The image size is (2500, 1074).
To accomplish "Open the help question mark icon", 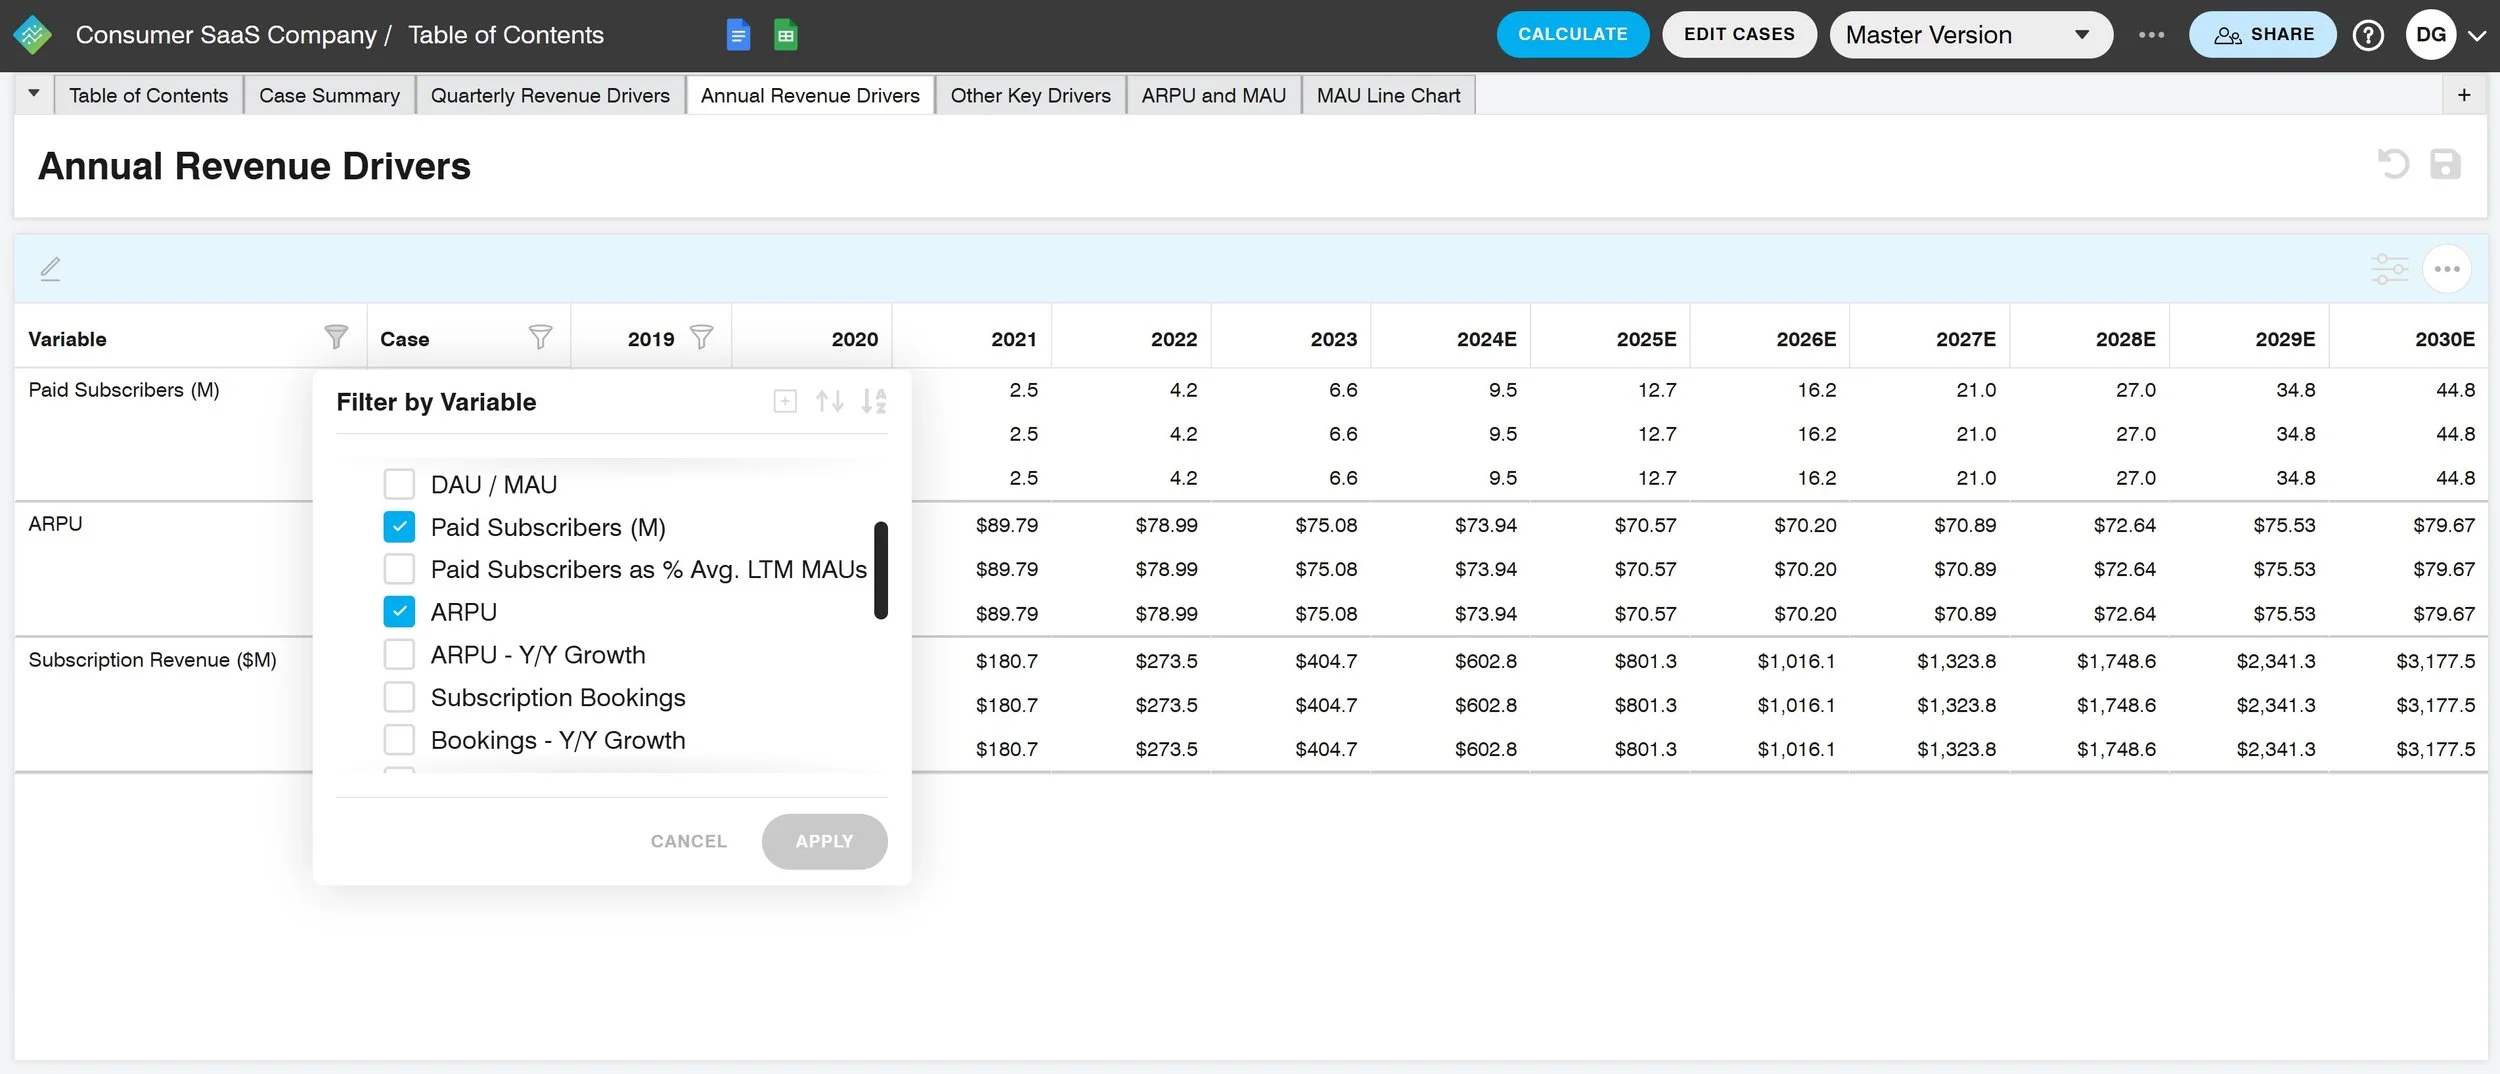I will coord(2368,35).
